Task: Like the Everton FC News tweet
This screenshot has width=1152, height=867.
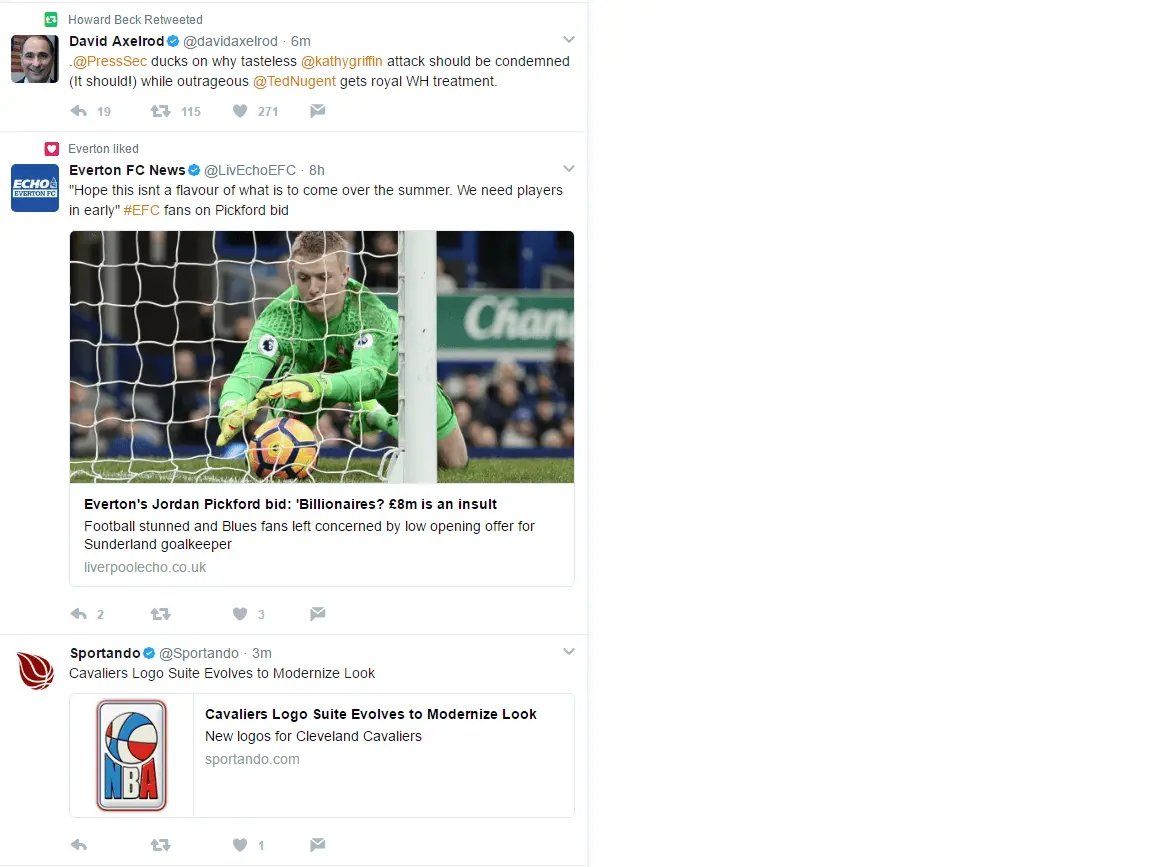Action: pyautogui.click(x=240, y=614)
